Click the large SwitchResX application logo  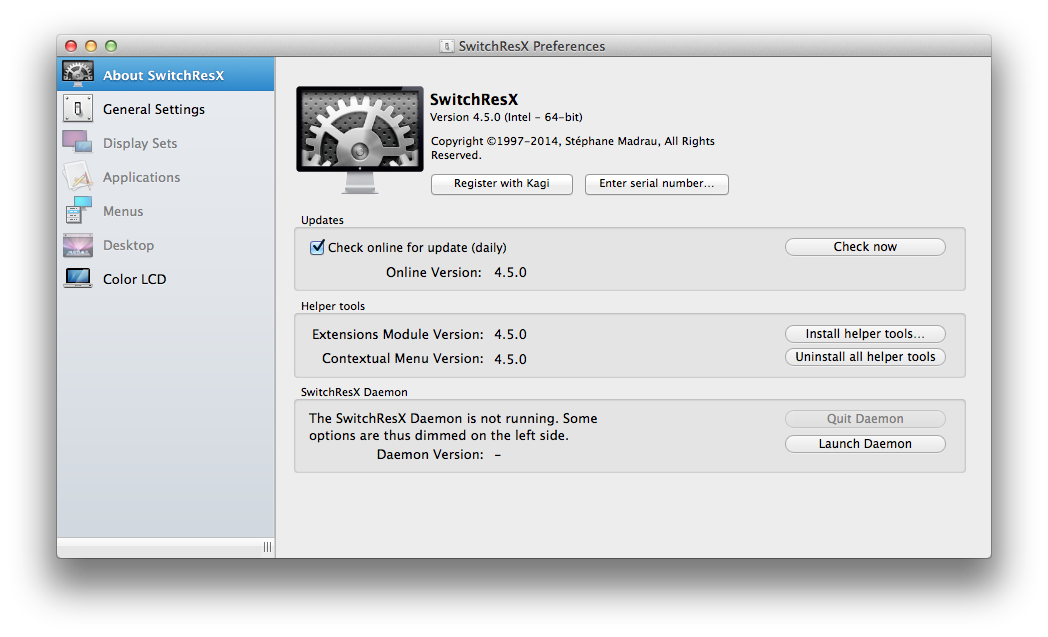[x=360, y=139]
